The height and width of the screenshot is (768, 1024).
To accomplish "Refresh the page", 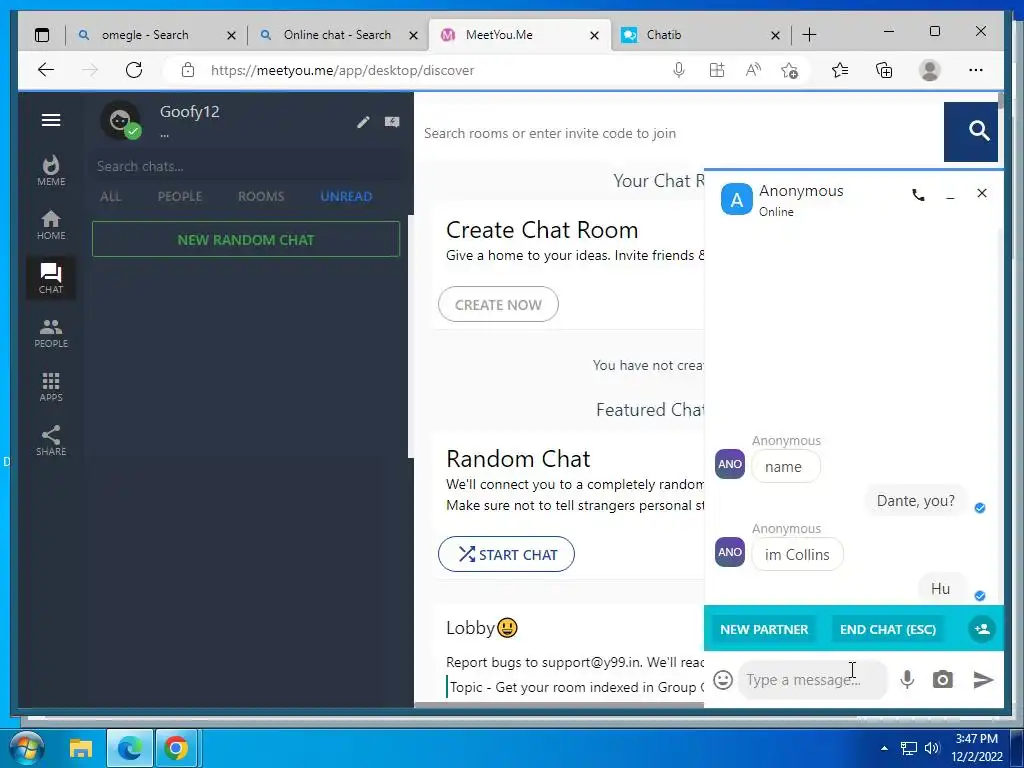I will point(134,70).
